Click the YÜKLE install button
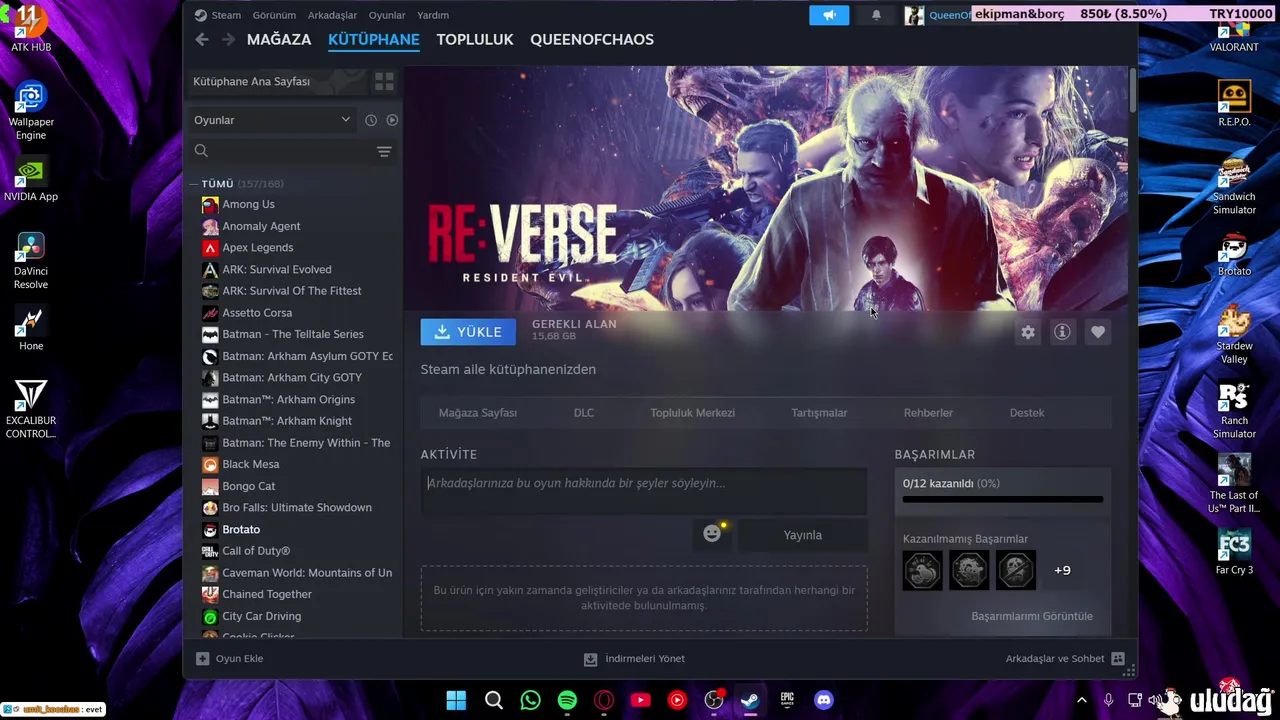Image resolution: width=1280 pixels, height=720 pixels. tap(468, 332)
